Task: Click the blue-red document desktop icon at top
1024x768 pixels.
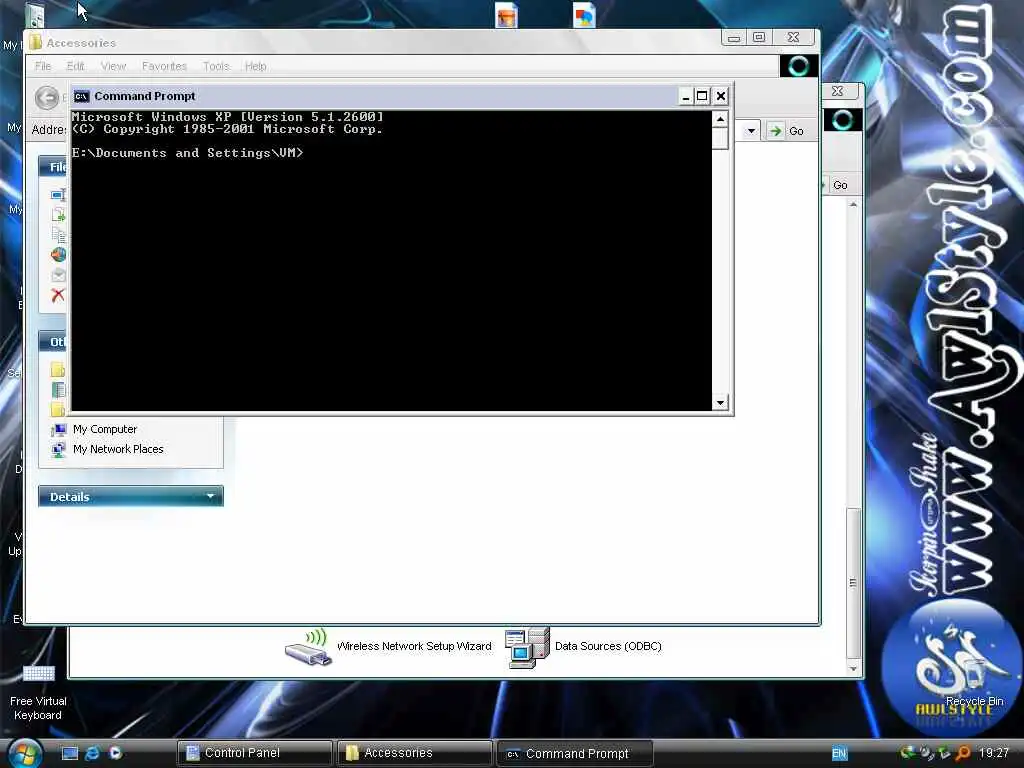Action: coord(584,16)
